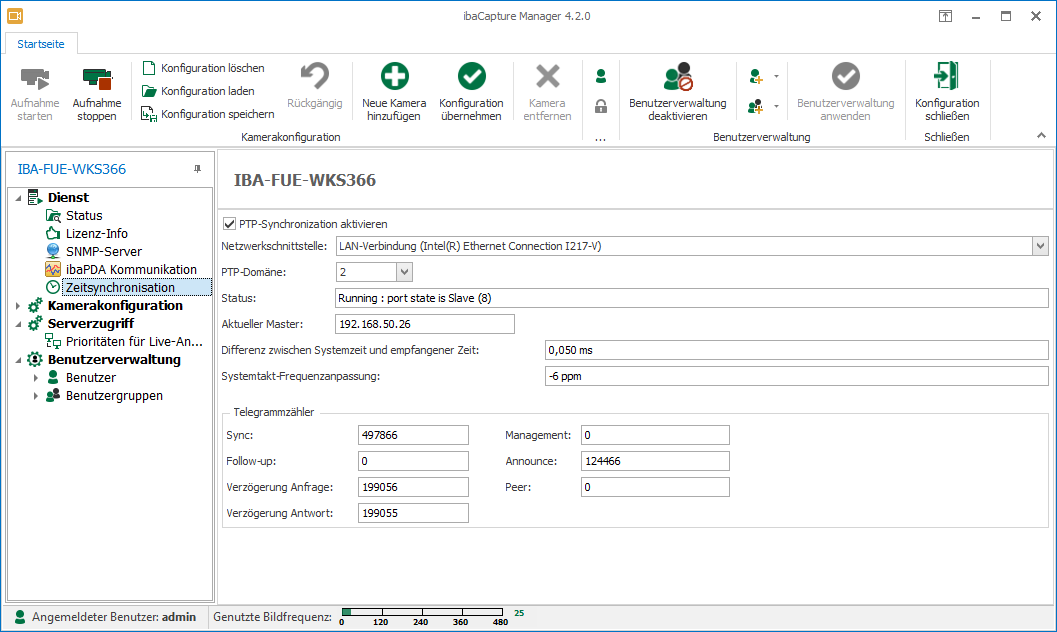Switch to the Startseite tab
1057x632 pixels.
[x=41, y=42]
